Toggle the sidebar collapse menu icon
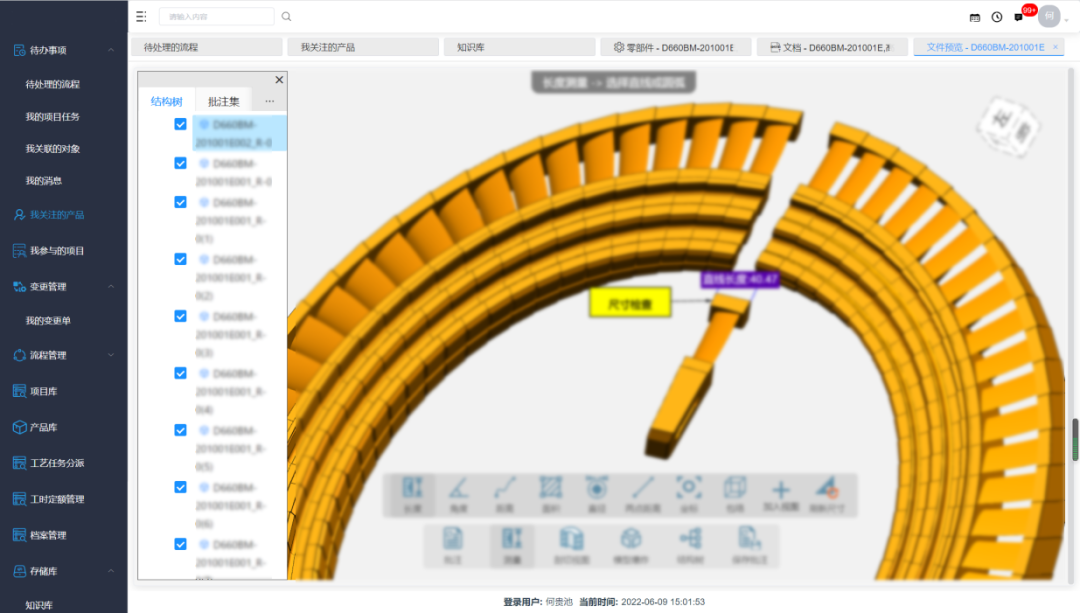Screen dimensions: 1080x613 coord(141,17)
